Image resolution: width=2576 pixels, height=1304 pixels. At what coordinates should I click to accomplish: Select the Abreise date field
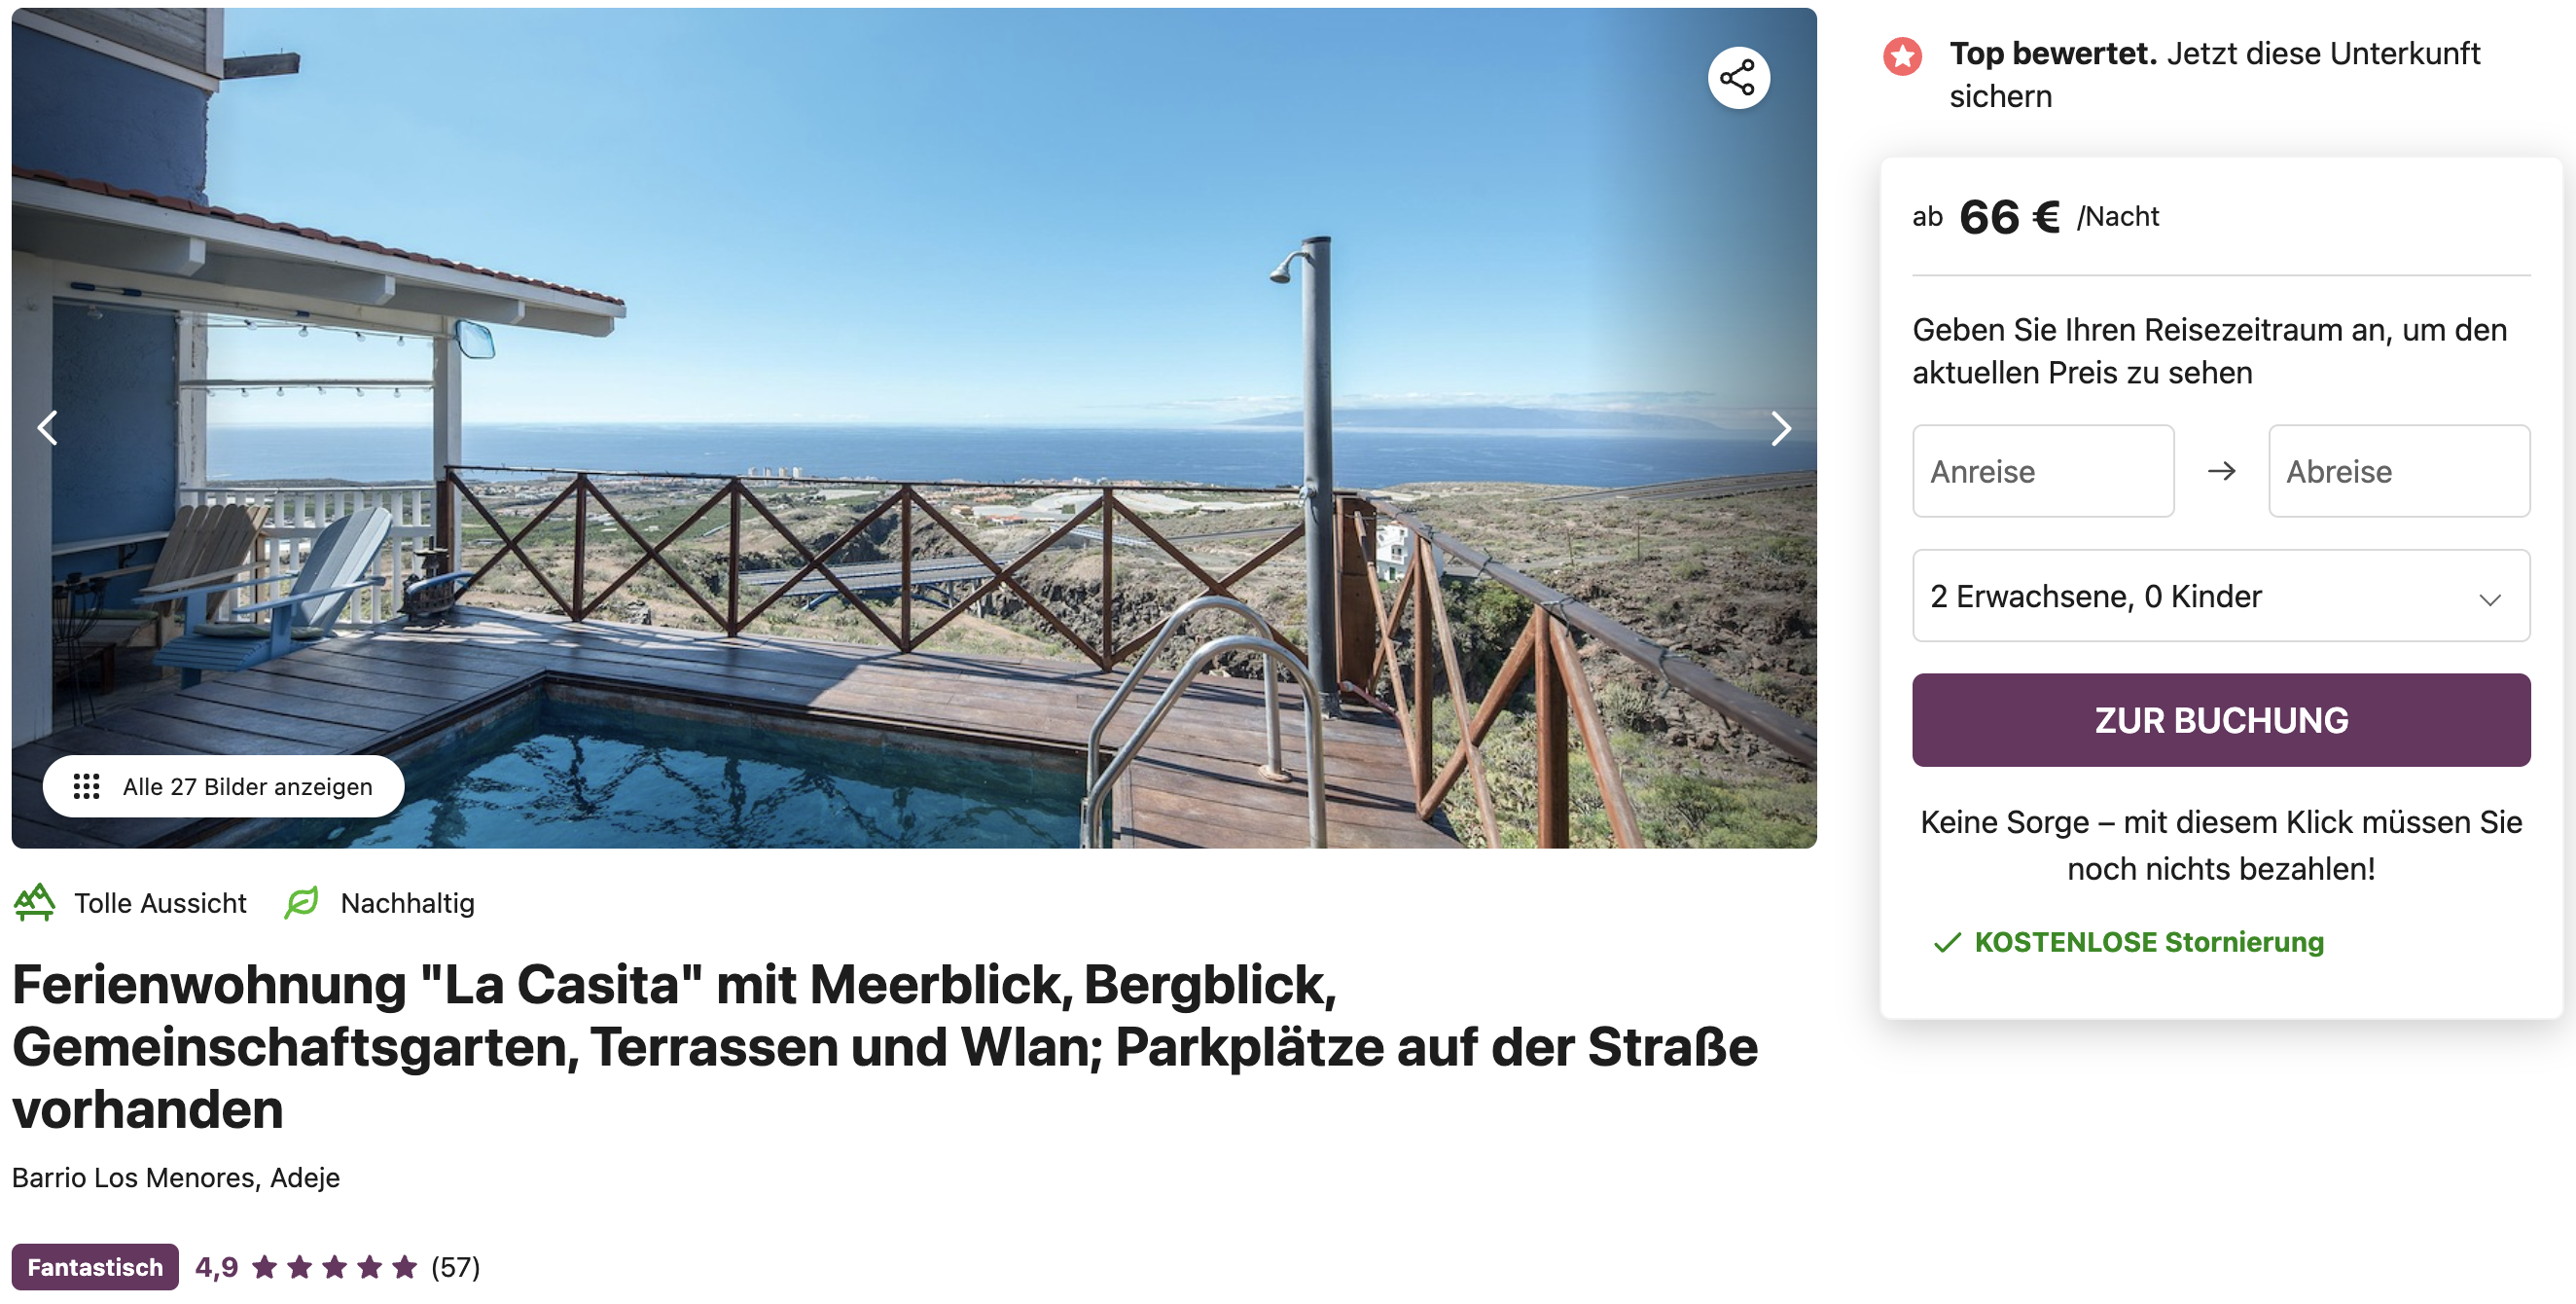click(x=2399, y=471)
